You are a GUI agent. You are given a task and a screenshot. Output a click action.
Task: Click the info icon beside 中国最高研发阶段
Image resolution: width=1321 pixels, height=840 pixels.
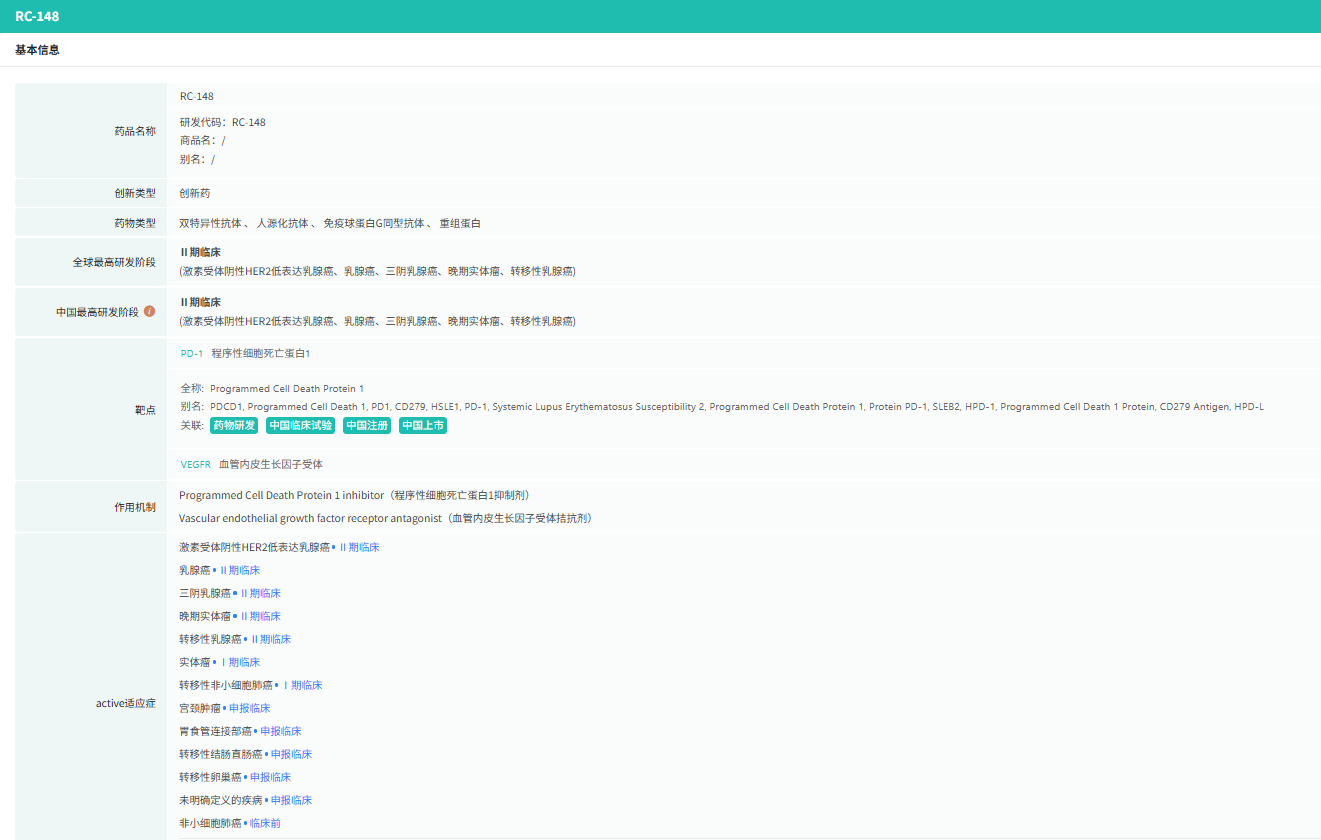(150, 311)
